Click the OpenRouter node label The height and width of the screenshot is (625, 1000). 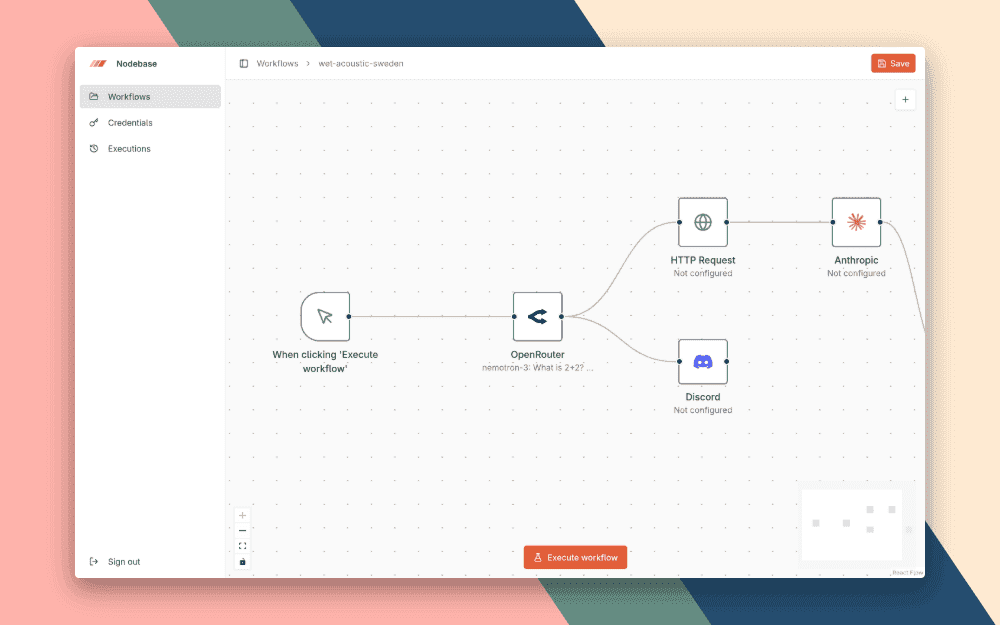point(538,355)
